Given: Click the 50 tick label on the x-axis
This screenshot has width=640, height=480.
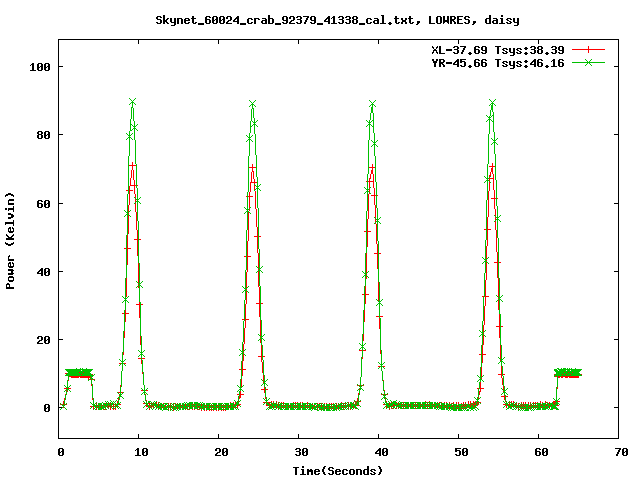Looking at the screenshot, I should [x=458, y=453].
